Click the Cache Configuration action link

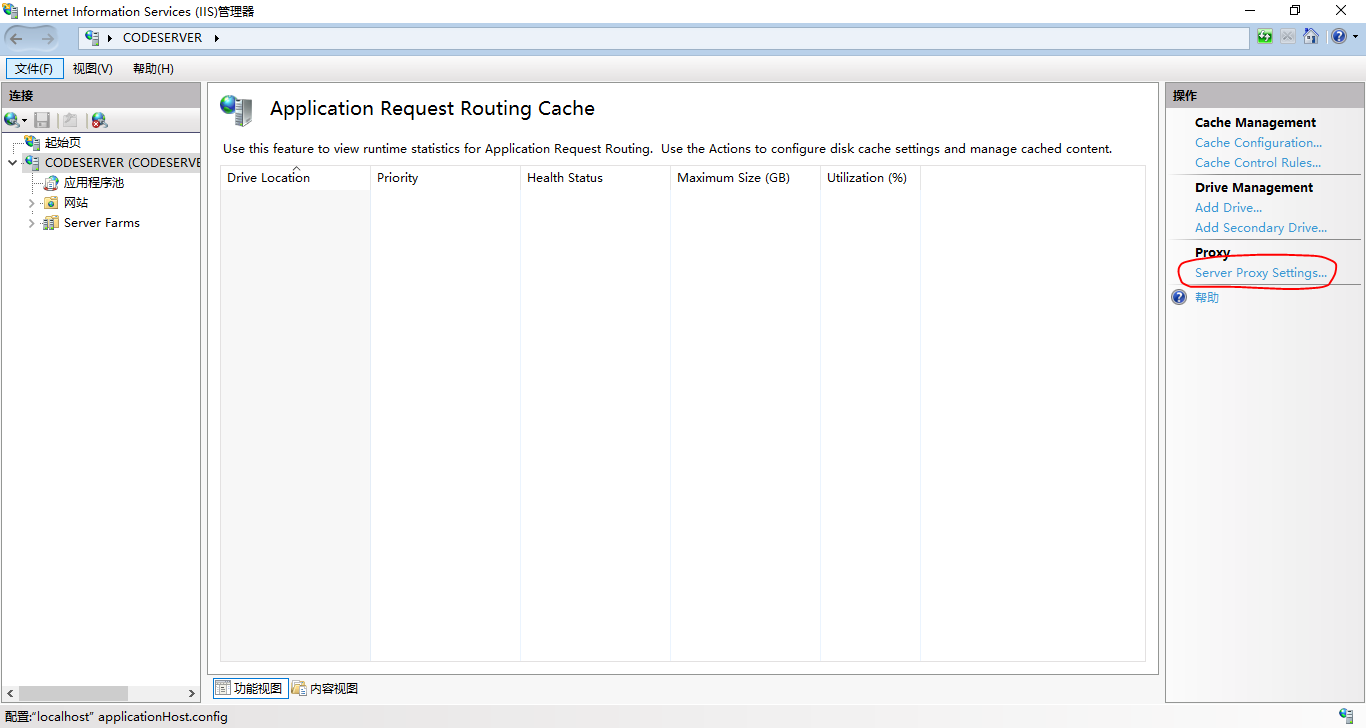(1257, 143)
